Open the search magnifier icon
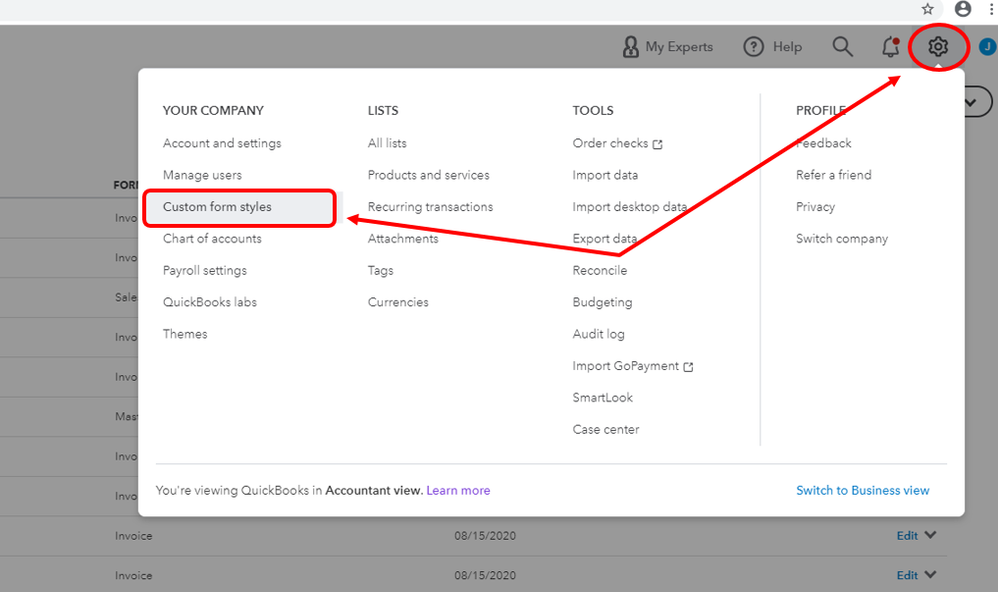The width and height of the screenshot is (998, 592). tap(843, 47)
